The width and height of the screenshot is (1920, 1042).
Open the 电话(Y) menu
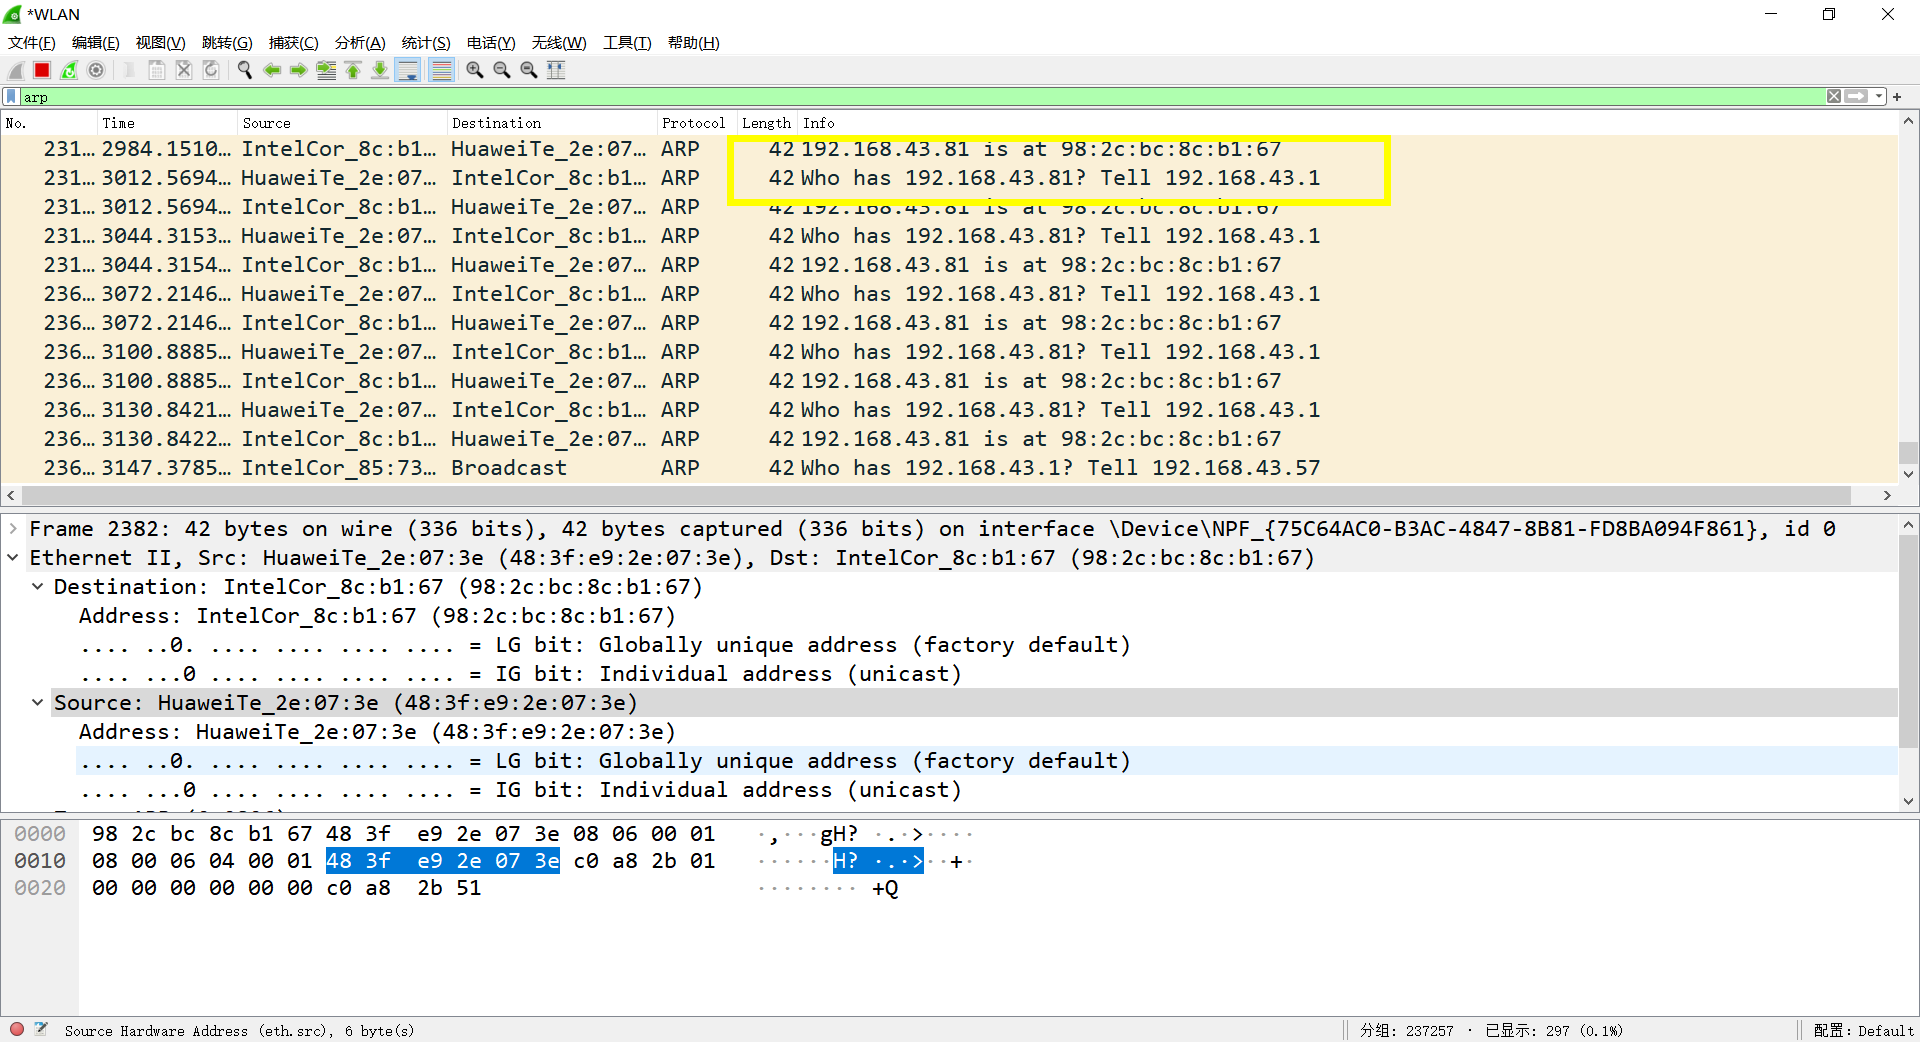(x=491, y=43)
